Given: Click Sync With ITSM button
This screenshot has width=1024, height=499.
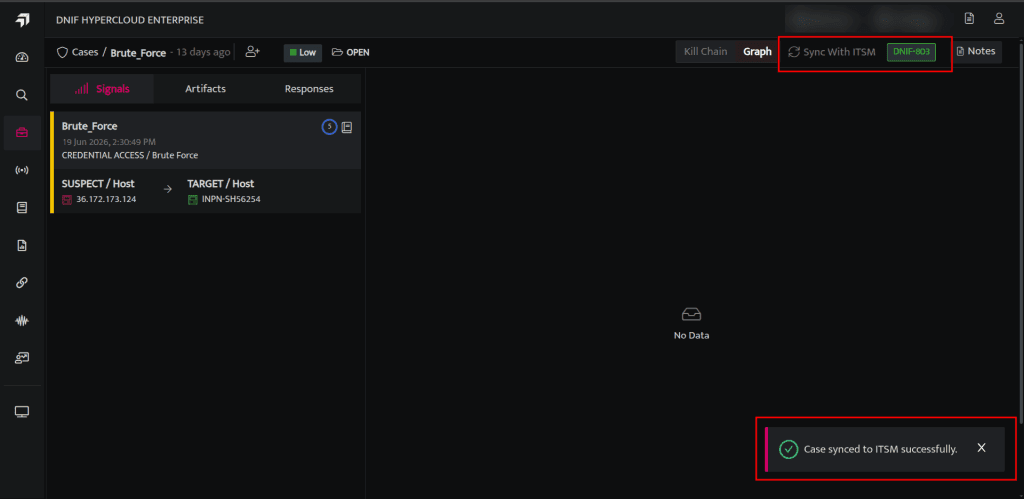Looking at the screenshot, I should (831, 52).
